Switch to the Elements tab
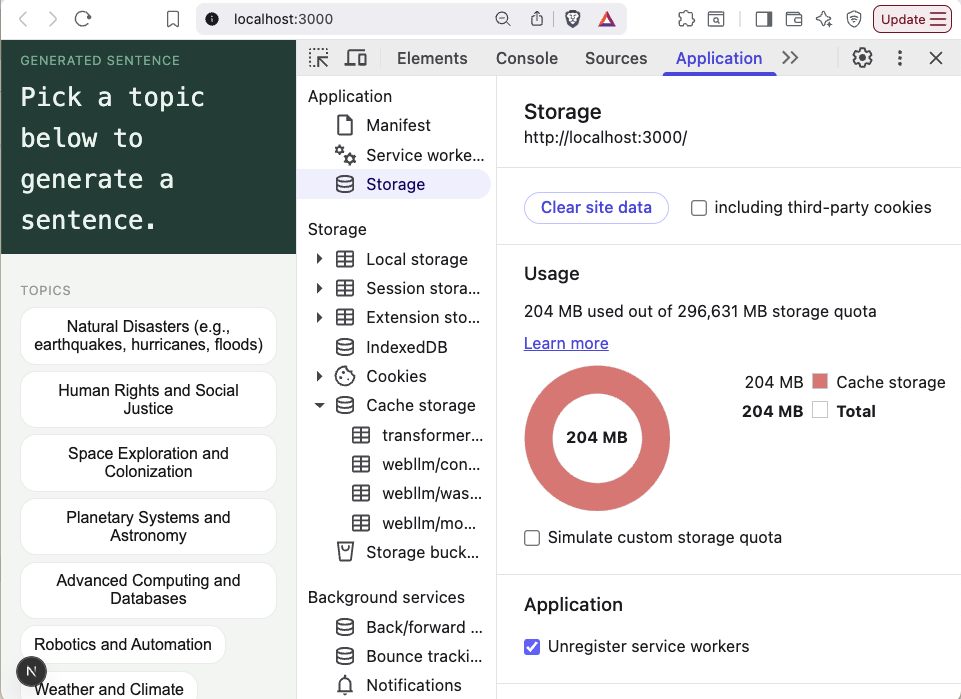This screenshot has width=961, height=699. (x=432, y=58)
